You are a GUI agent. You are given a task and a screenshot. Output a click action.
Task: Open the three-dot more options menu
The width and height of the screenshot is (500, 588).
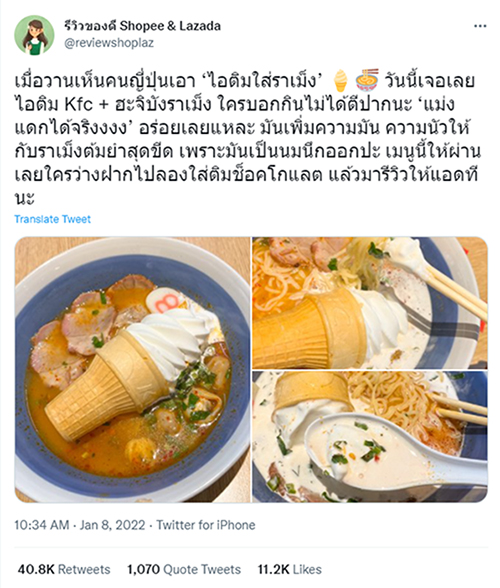480,26
